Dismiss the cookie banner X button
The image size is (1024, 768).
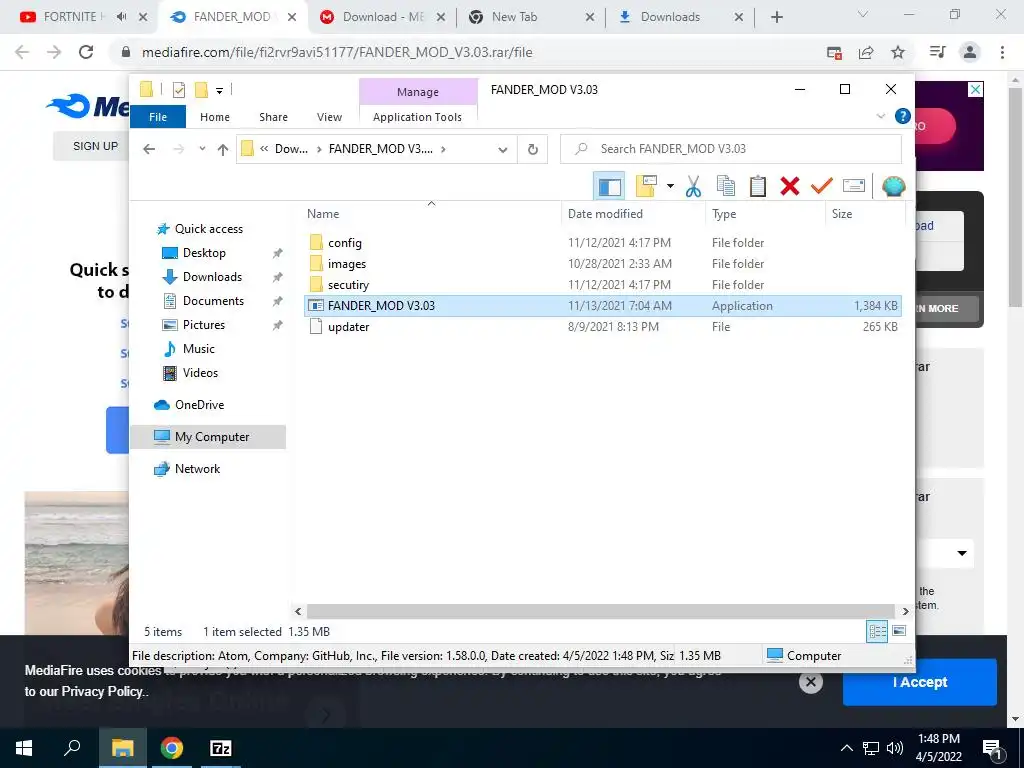pos(810,682)
